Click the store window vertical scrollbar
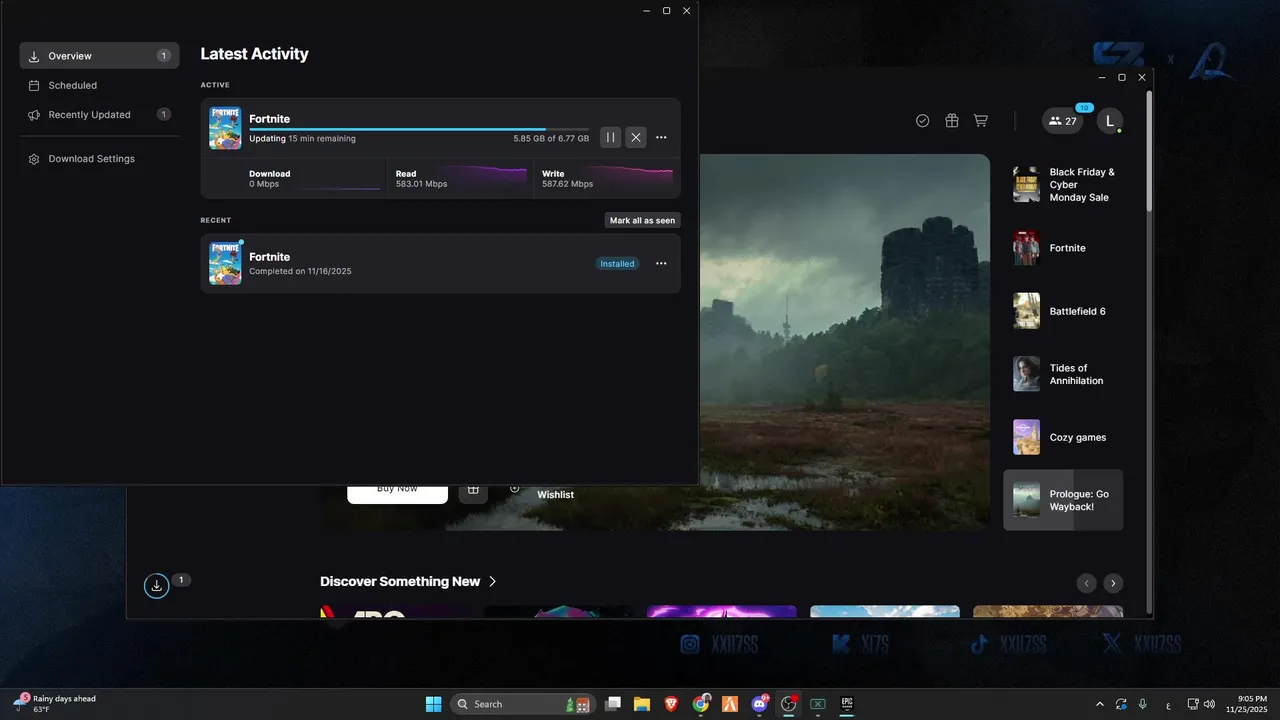This screenshot has width=1280, height=720. [1149, 150]
